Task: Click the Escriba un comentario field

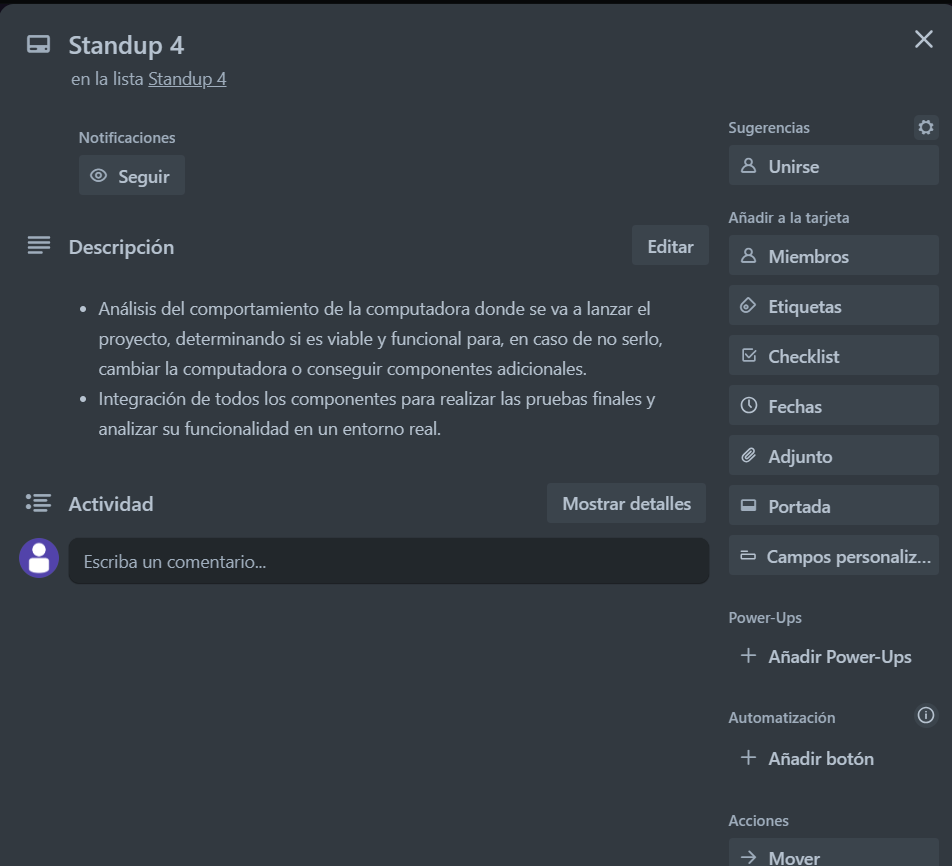Action: pyautogui.click(x=388, y=561)
